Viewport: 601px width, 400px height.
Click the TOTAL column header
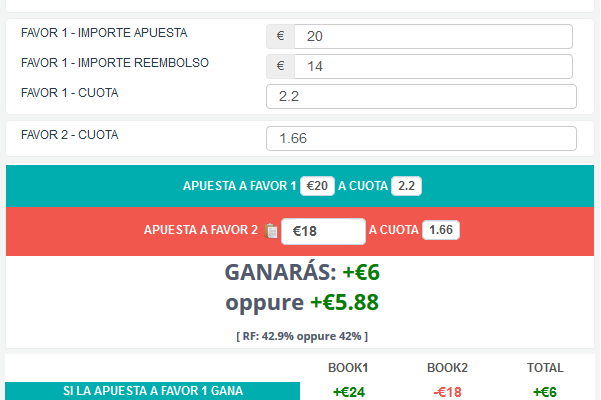(545, 368)
